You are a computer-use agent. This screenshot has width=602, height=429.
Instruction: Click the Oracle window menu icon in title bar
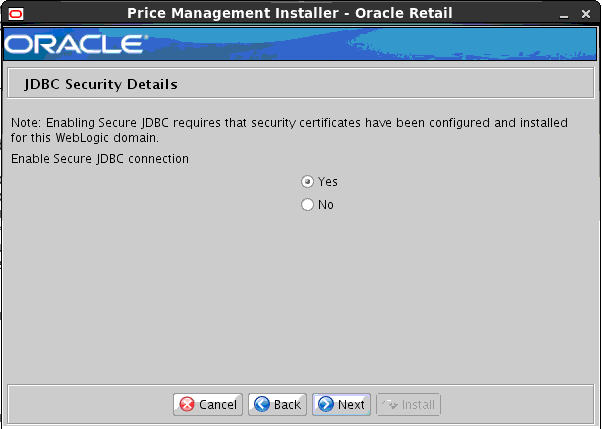[x=16, y=14]
